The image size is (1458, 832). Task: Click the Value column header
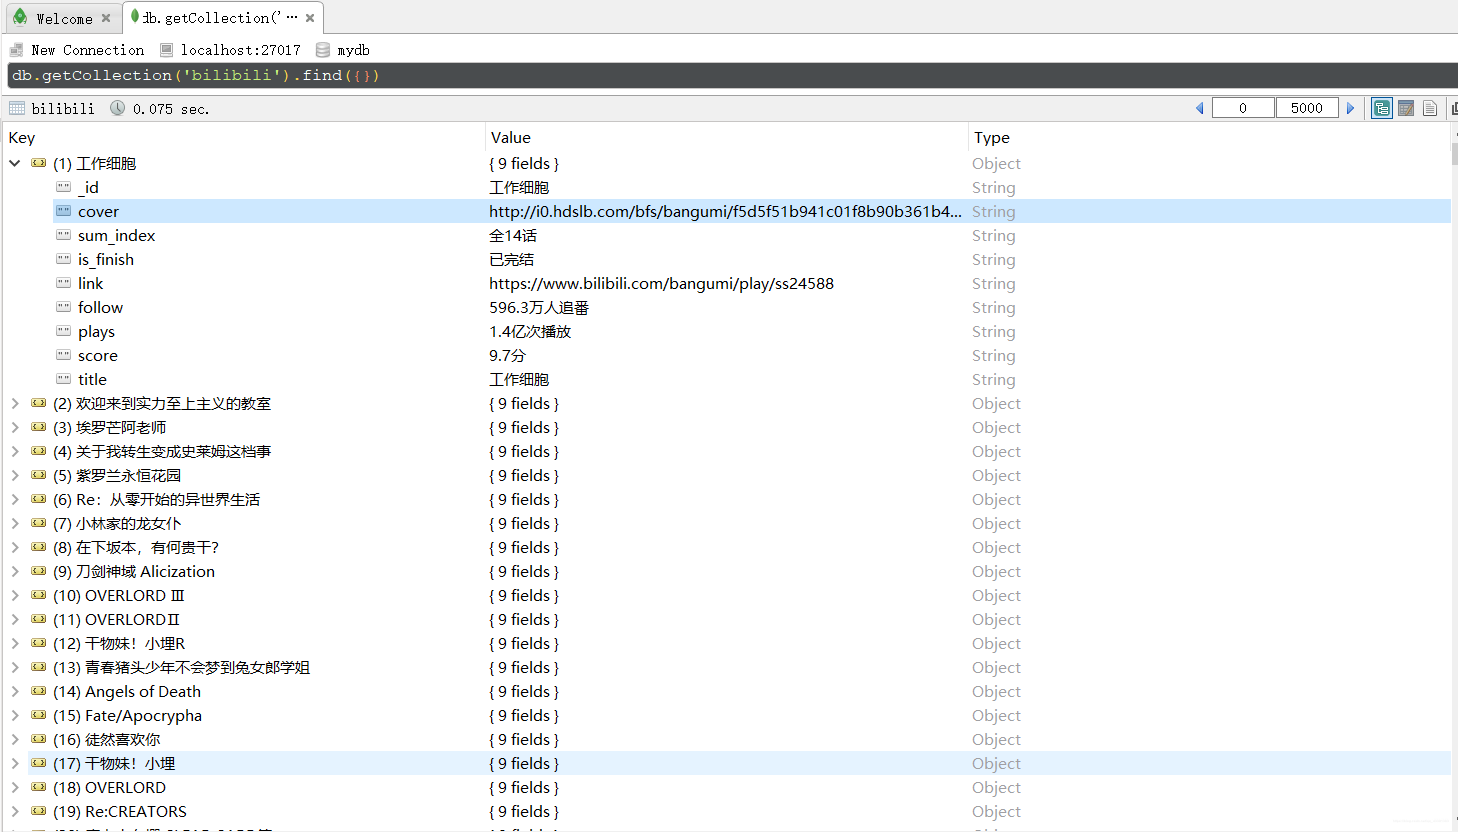click(511, 138)
